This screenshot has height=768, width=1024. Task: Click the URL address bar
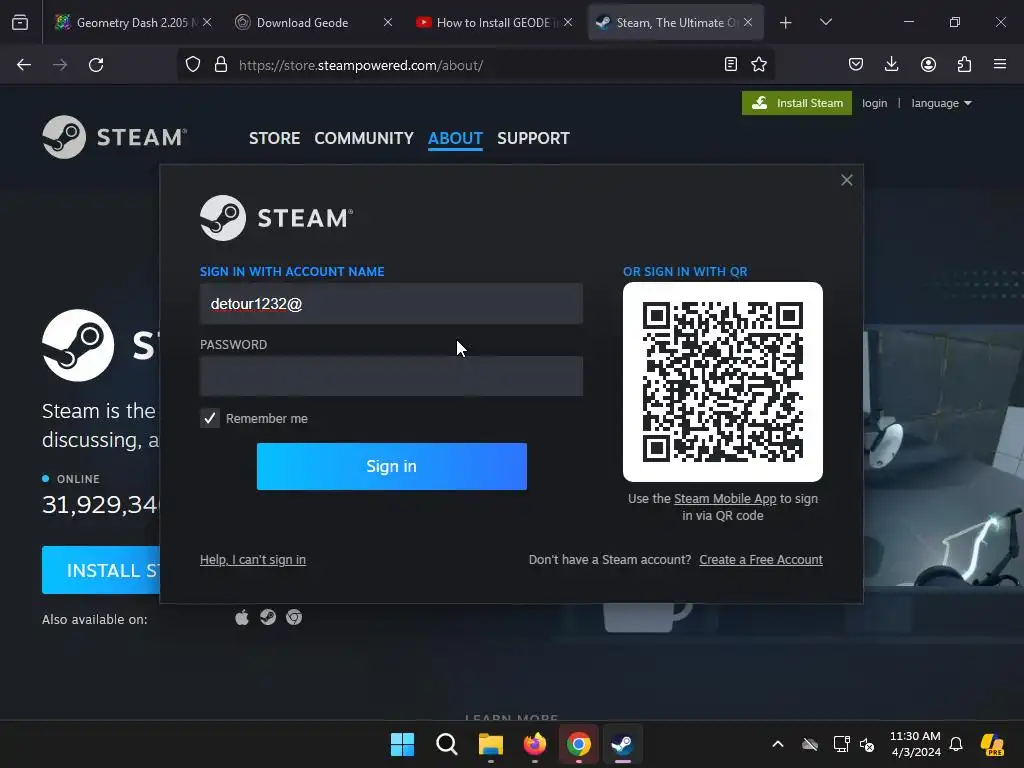(475, 65)
